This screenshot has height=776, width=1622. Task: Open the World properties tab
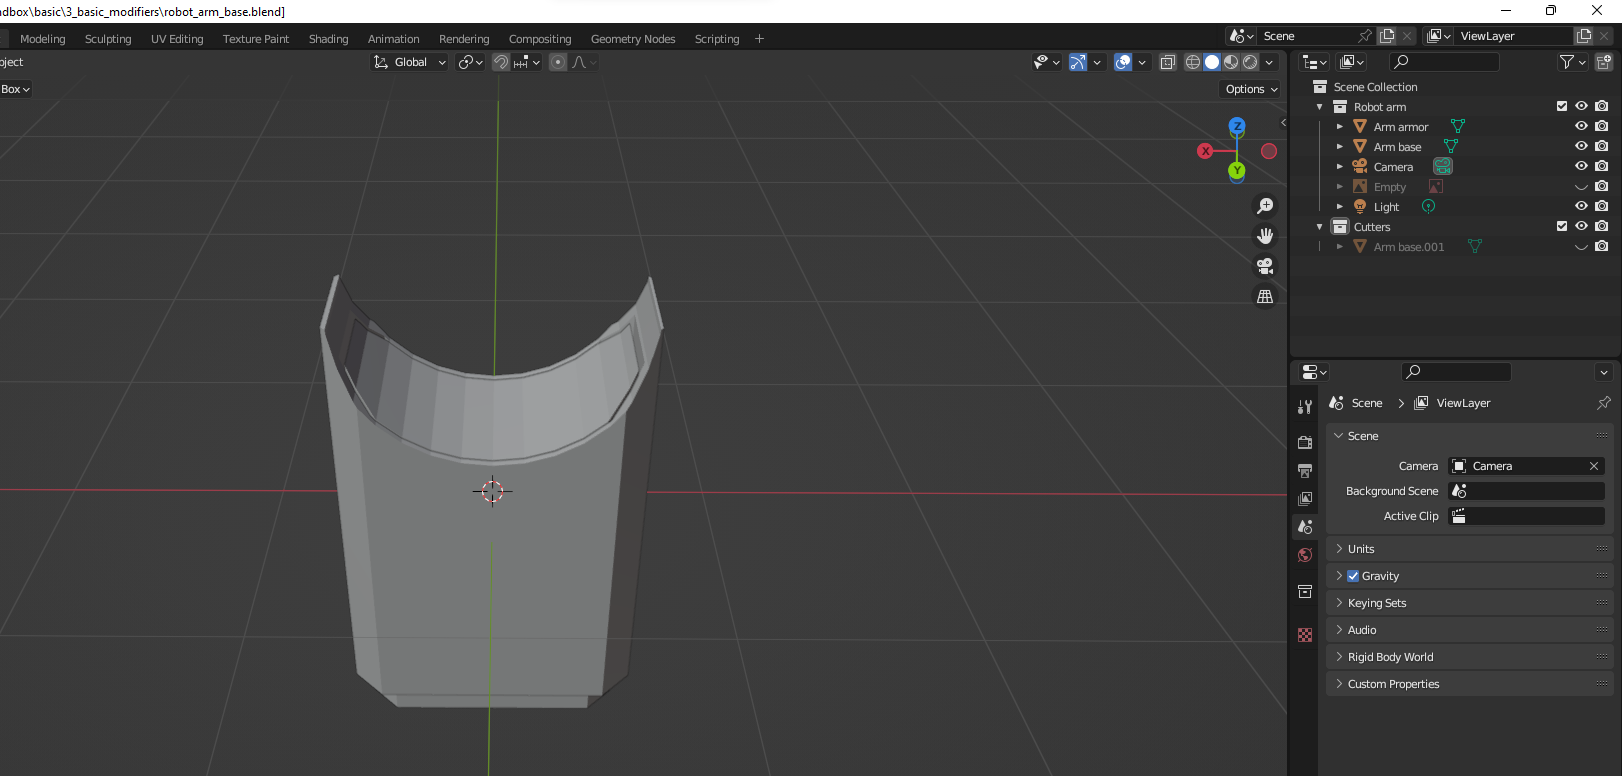[x=1305, y=555]
